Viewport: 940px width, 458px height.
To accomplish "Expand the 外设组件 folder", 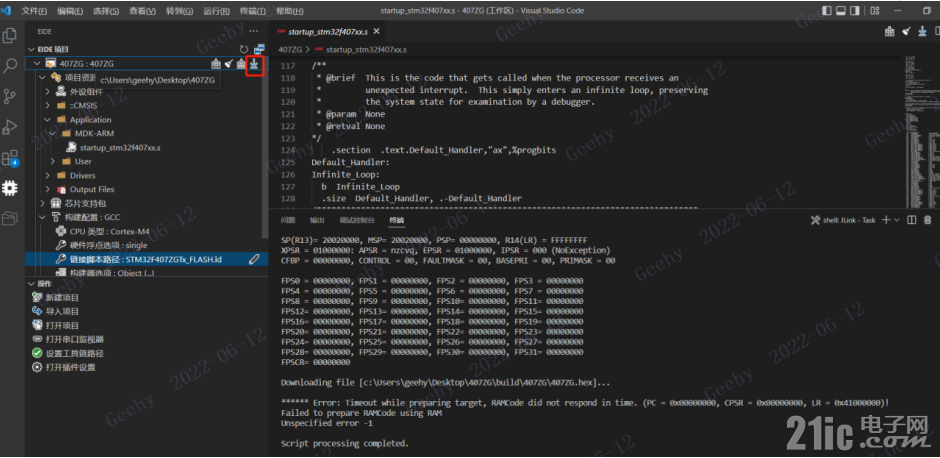I will pos(47,92).
